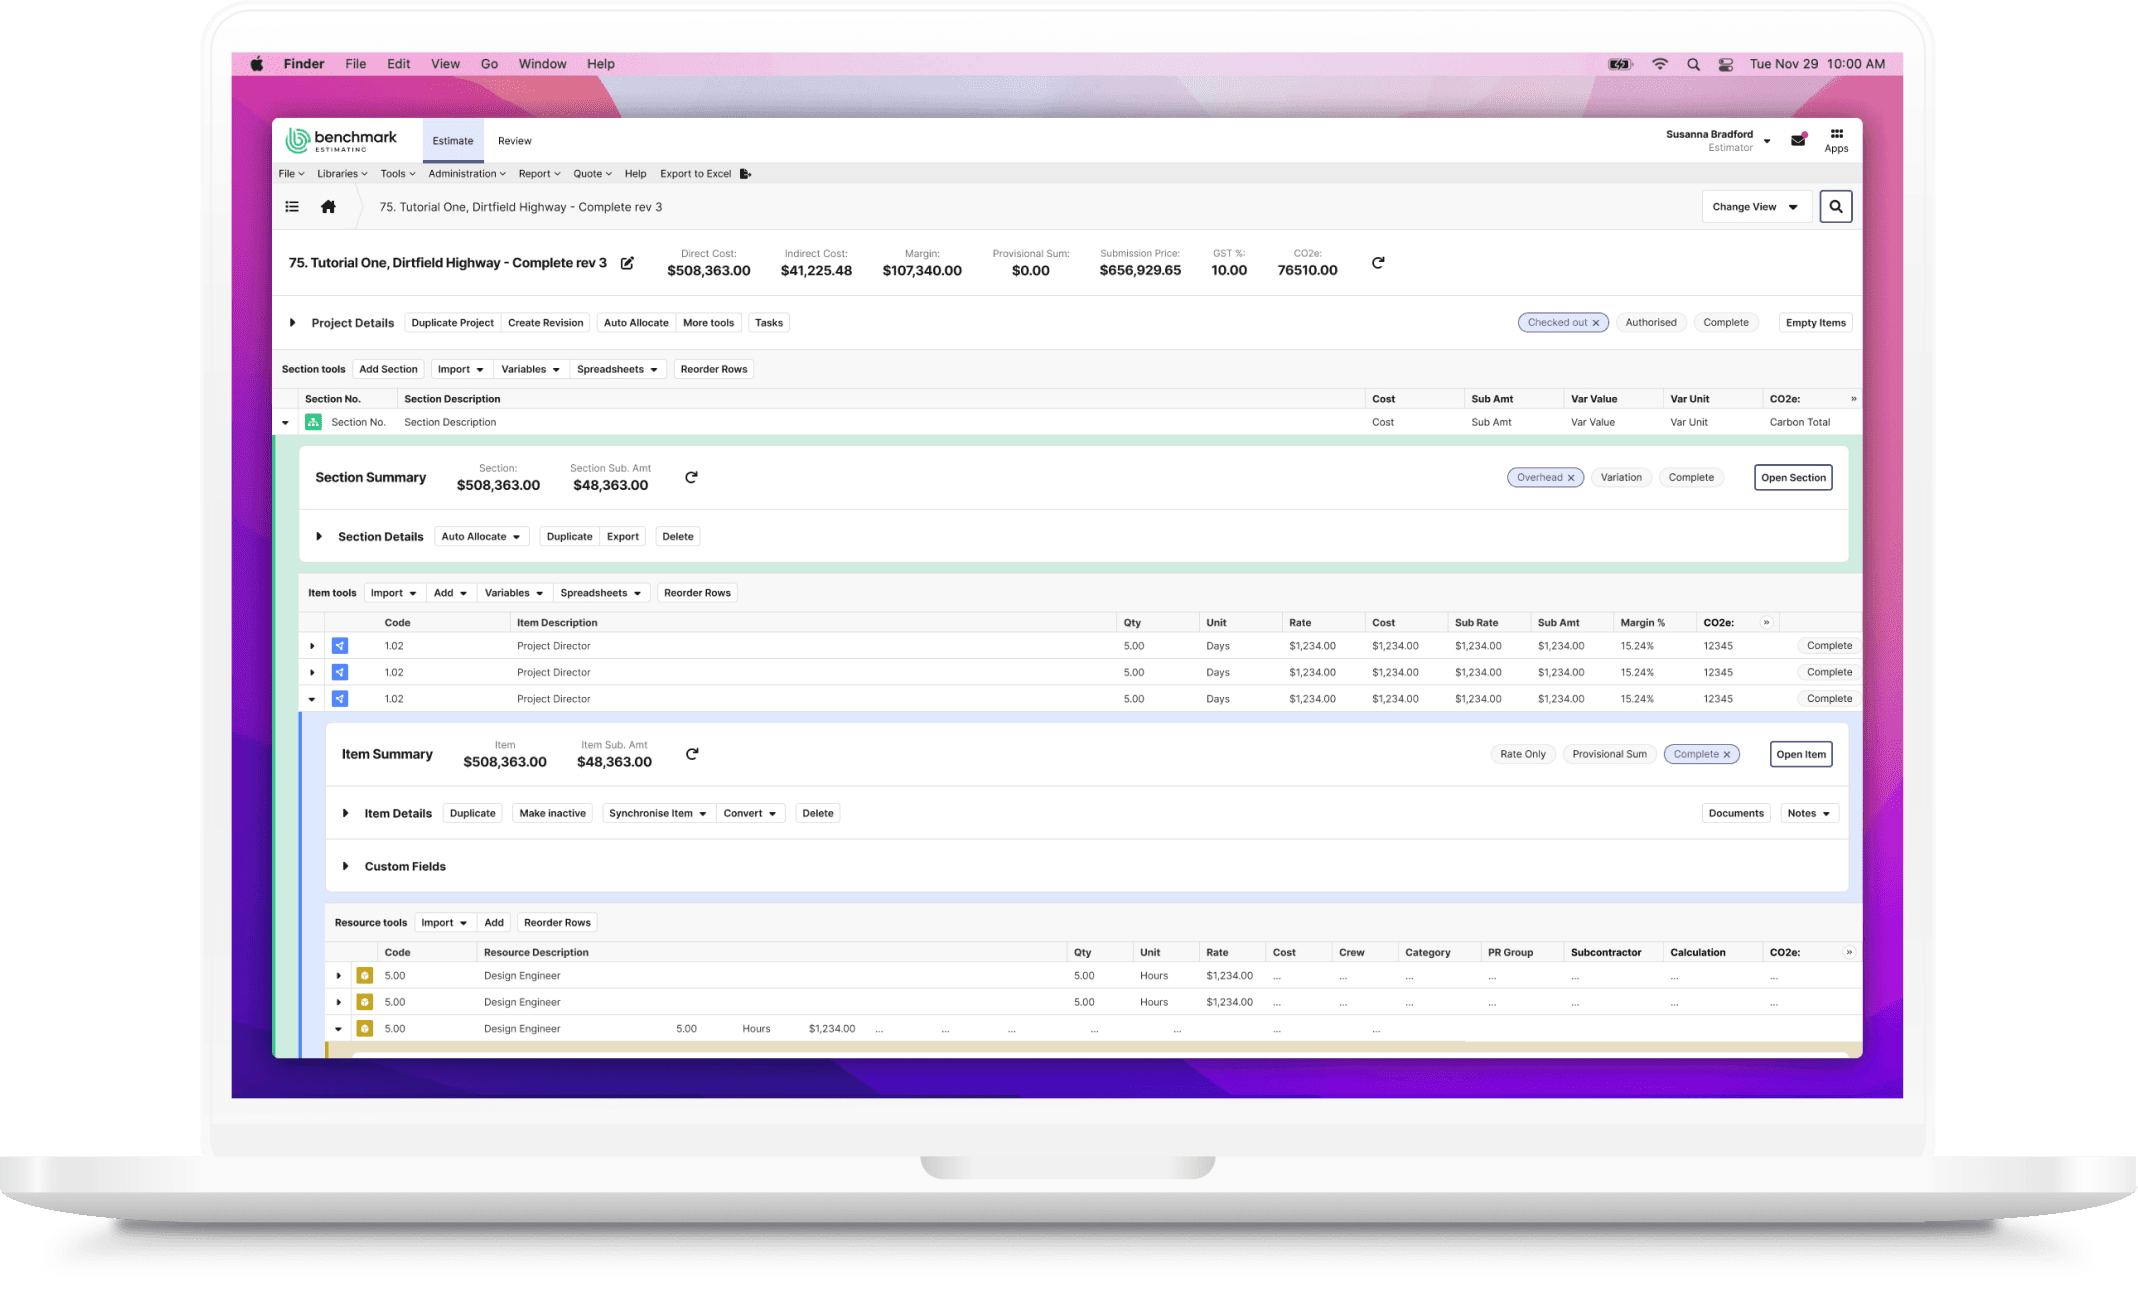2138x1290 pixels.
Task: Expand the Custom Fields panel
Action: point(345,866)
